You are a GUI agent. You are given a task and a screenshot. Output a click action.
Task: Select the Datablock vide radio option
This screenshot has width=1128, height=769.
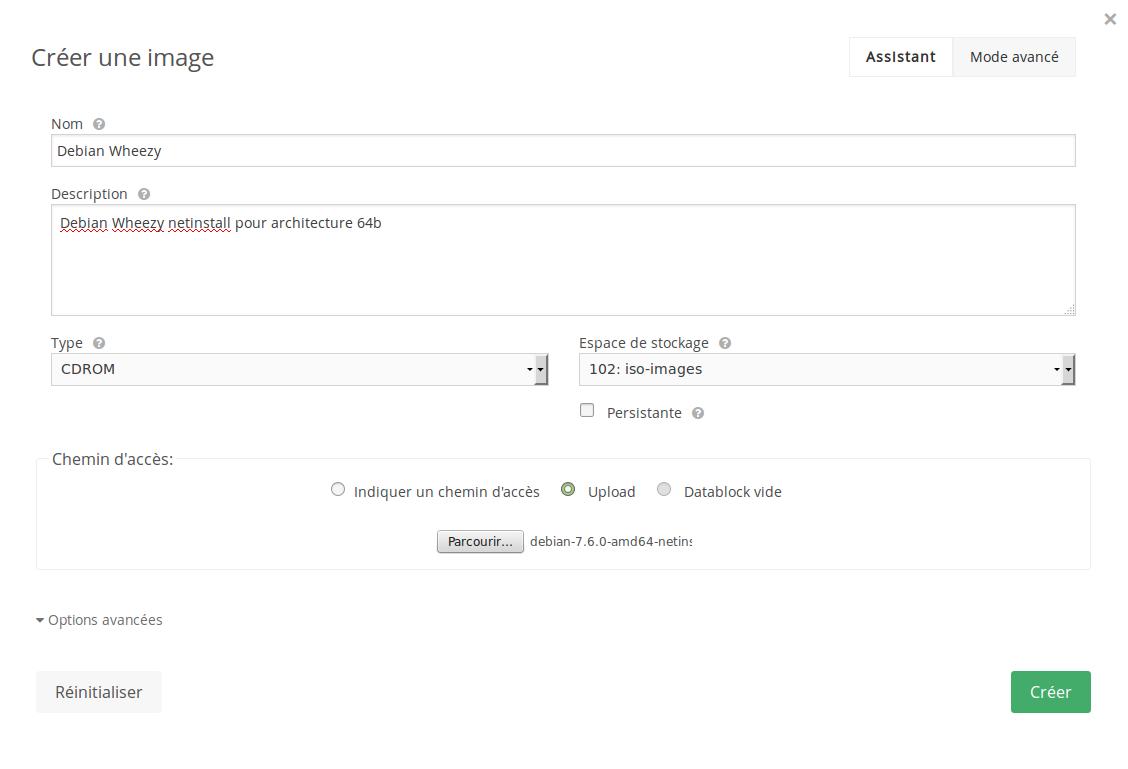click(664, 489)
